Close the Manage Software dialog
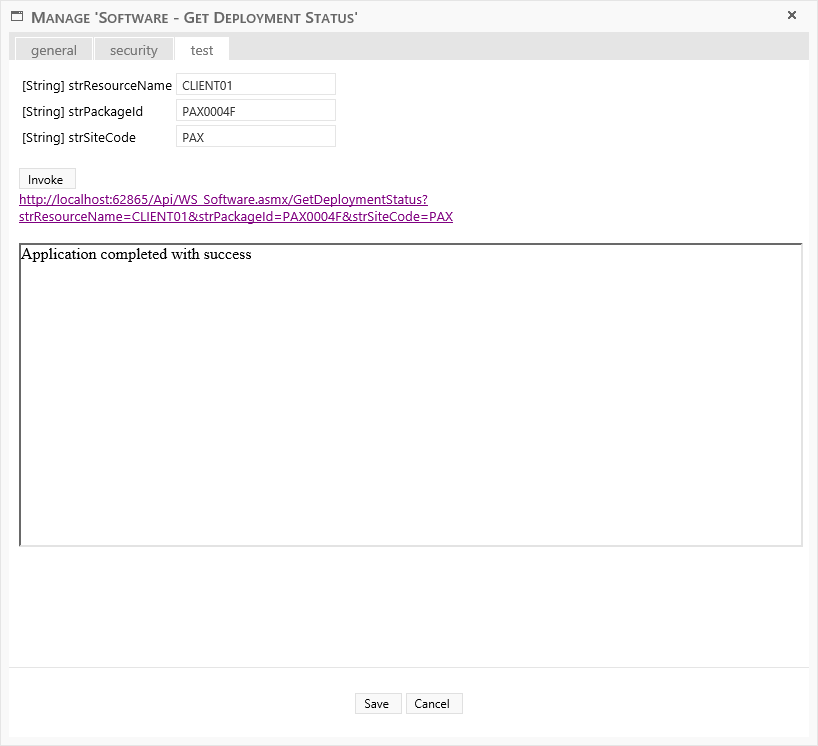The width and height of the screenshot is (818, 746). coord(792,15)
